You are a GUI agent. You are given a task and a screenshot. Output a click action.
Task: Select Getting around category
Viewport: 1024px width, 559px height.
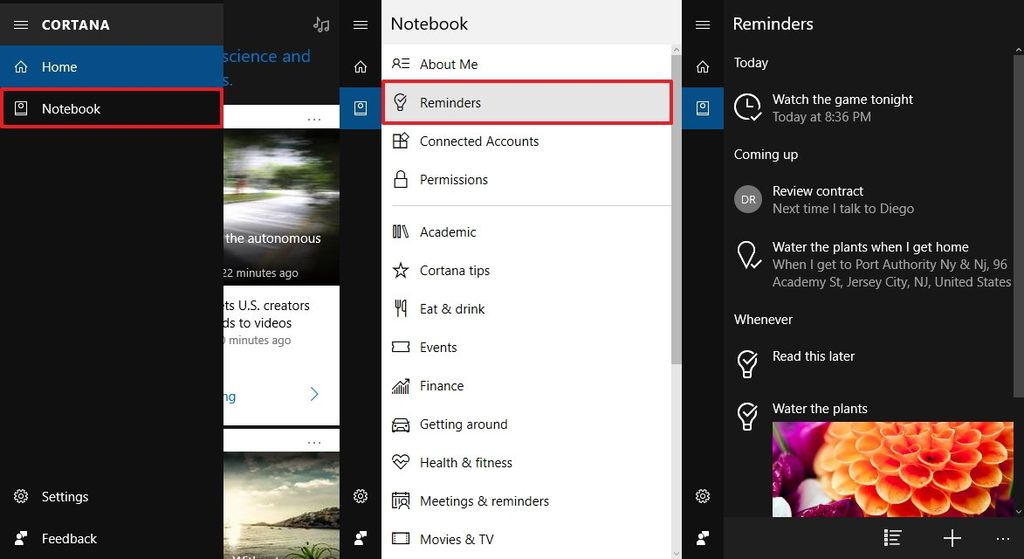click(526, 424)
